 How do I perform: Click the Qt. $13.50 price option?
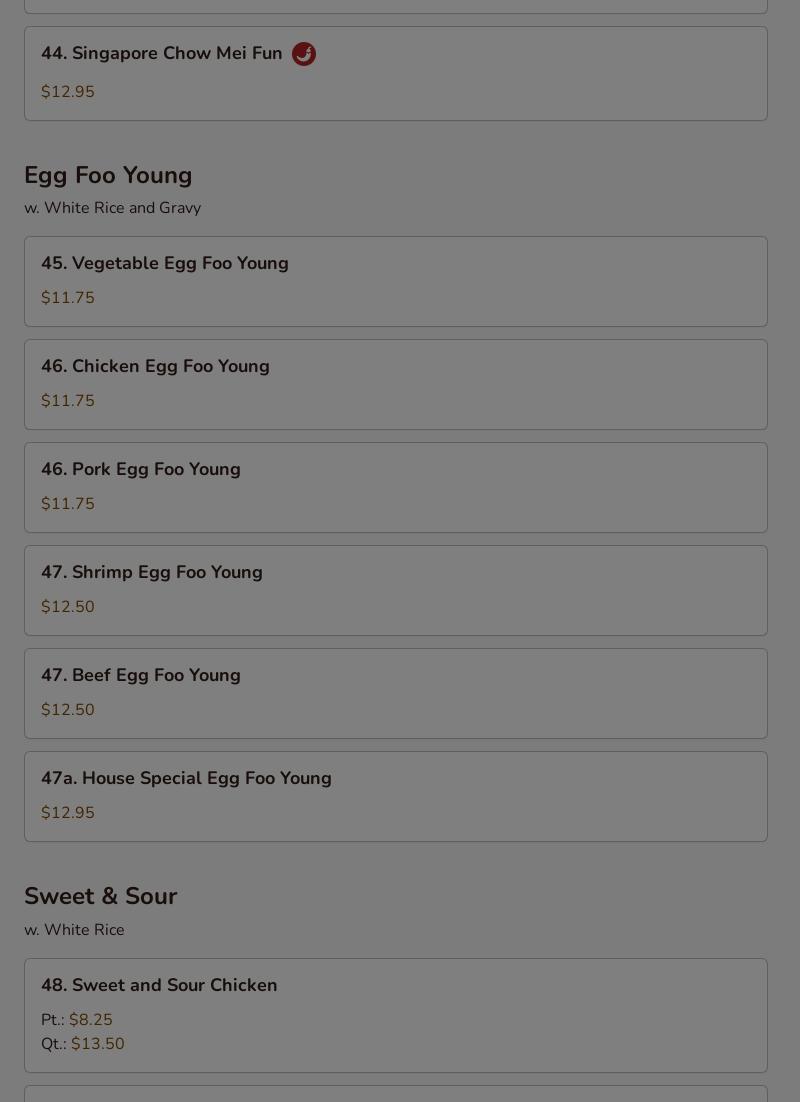(84, 1044)
